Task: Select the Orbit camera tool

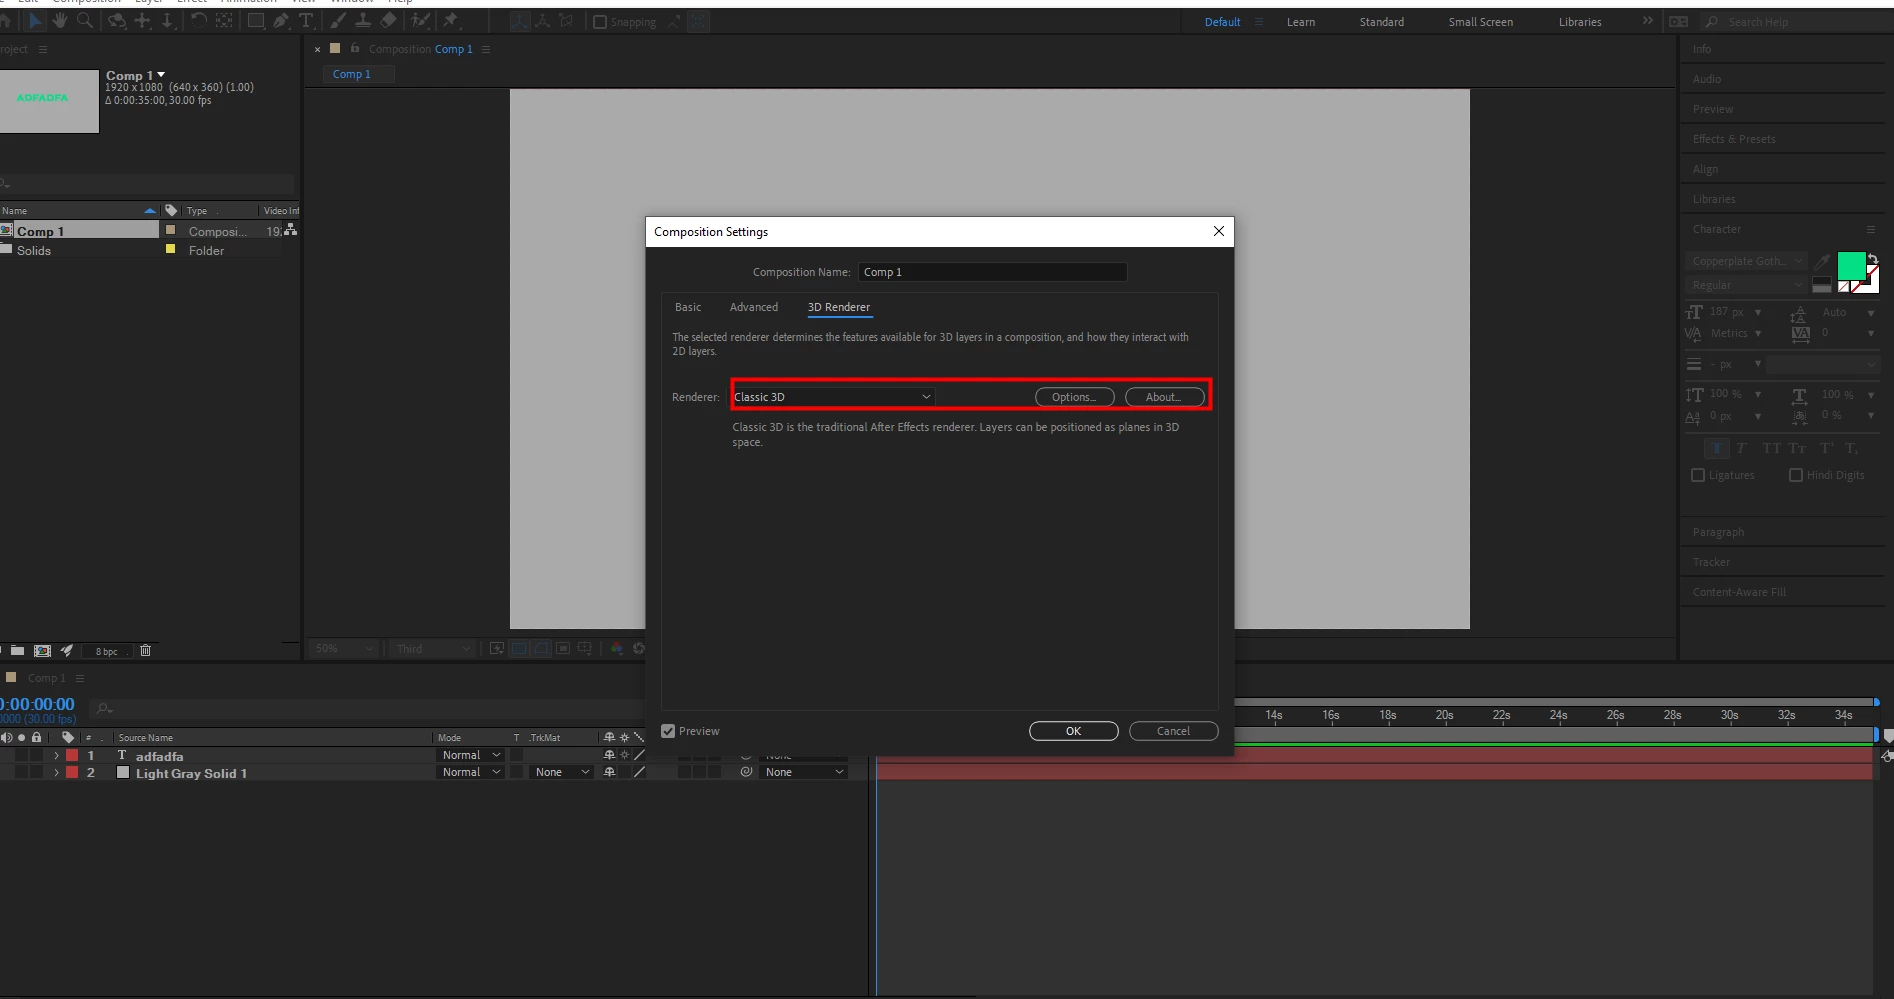Action: 117,20
